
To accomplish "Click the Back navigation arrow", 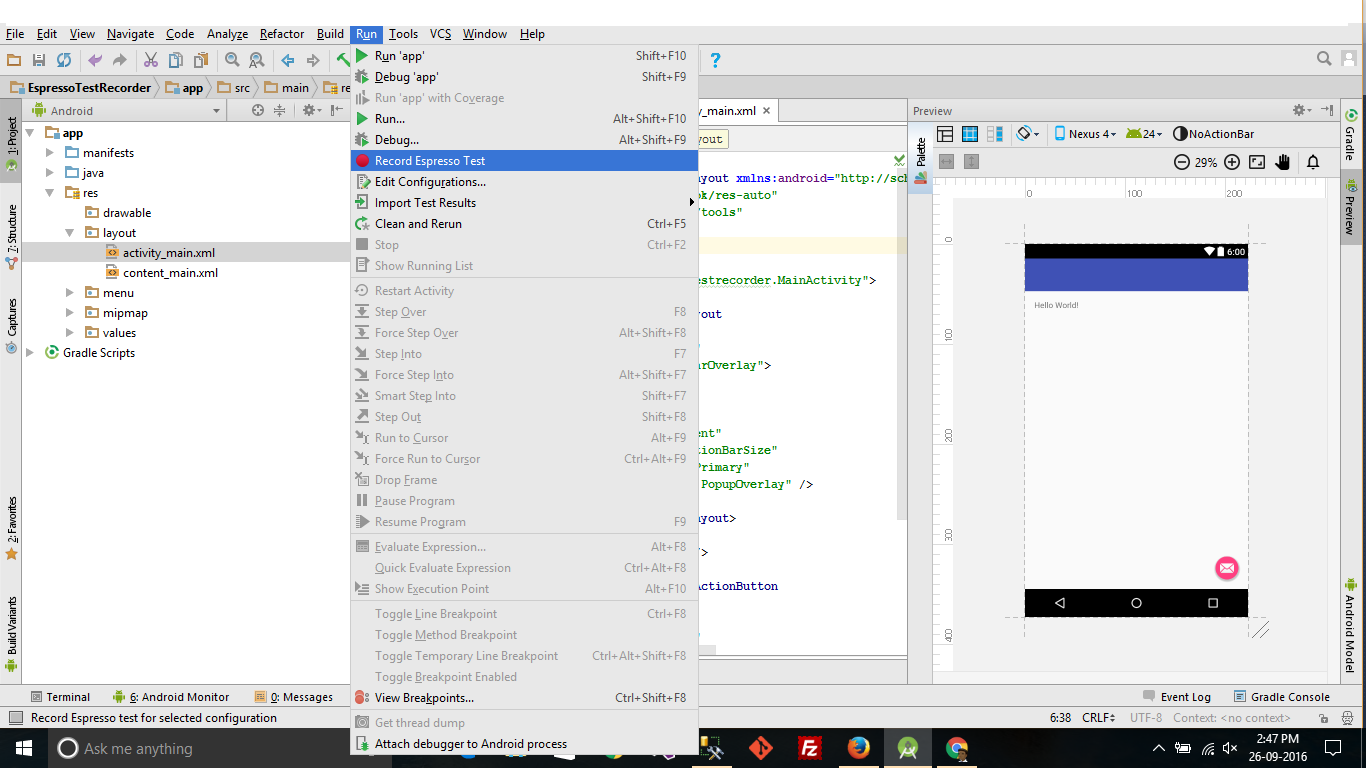I will pyautogui.click(x=288, y=60).
